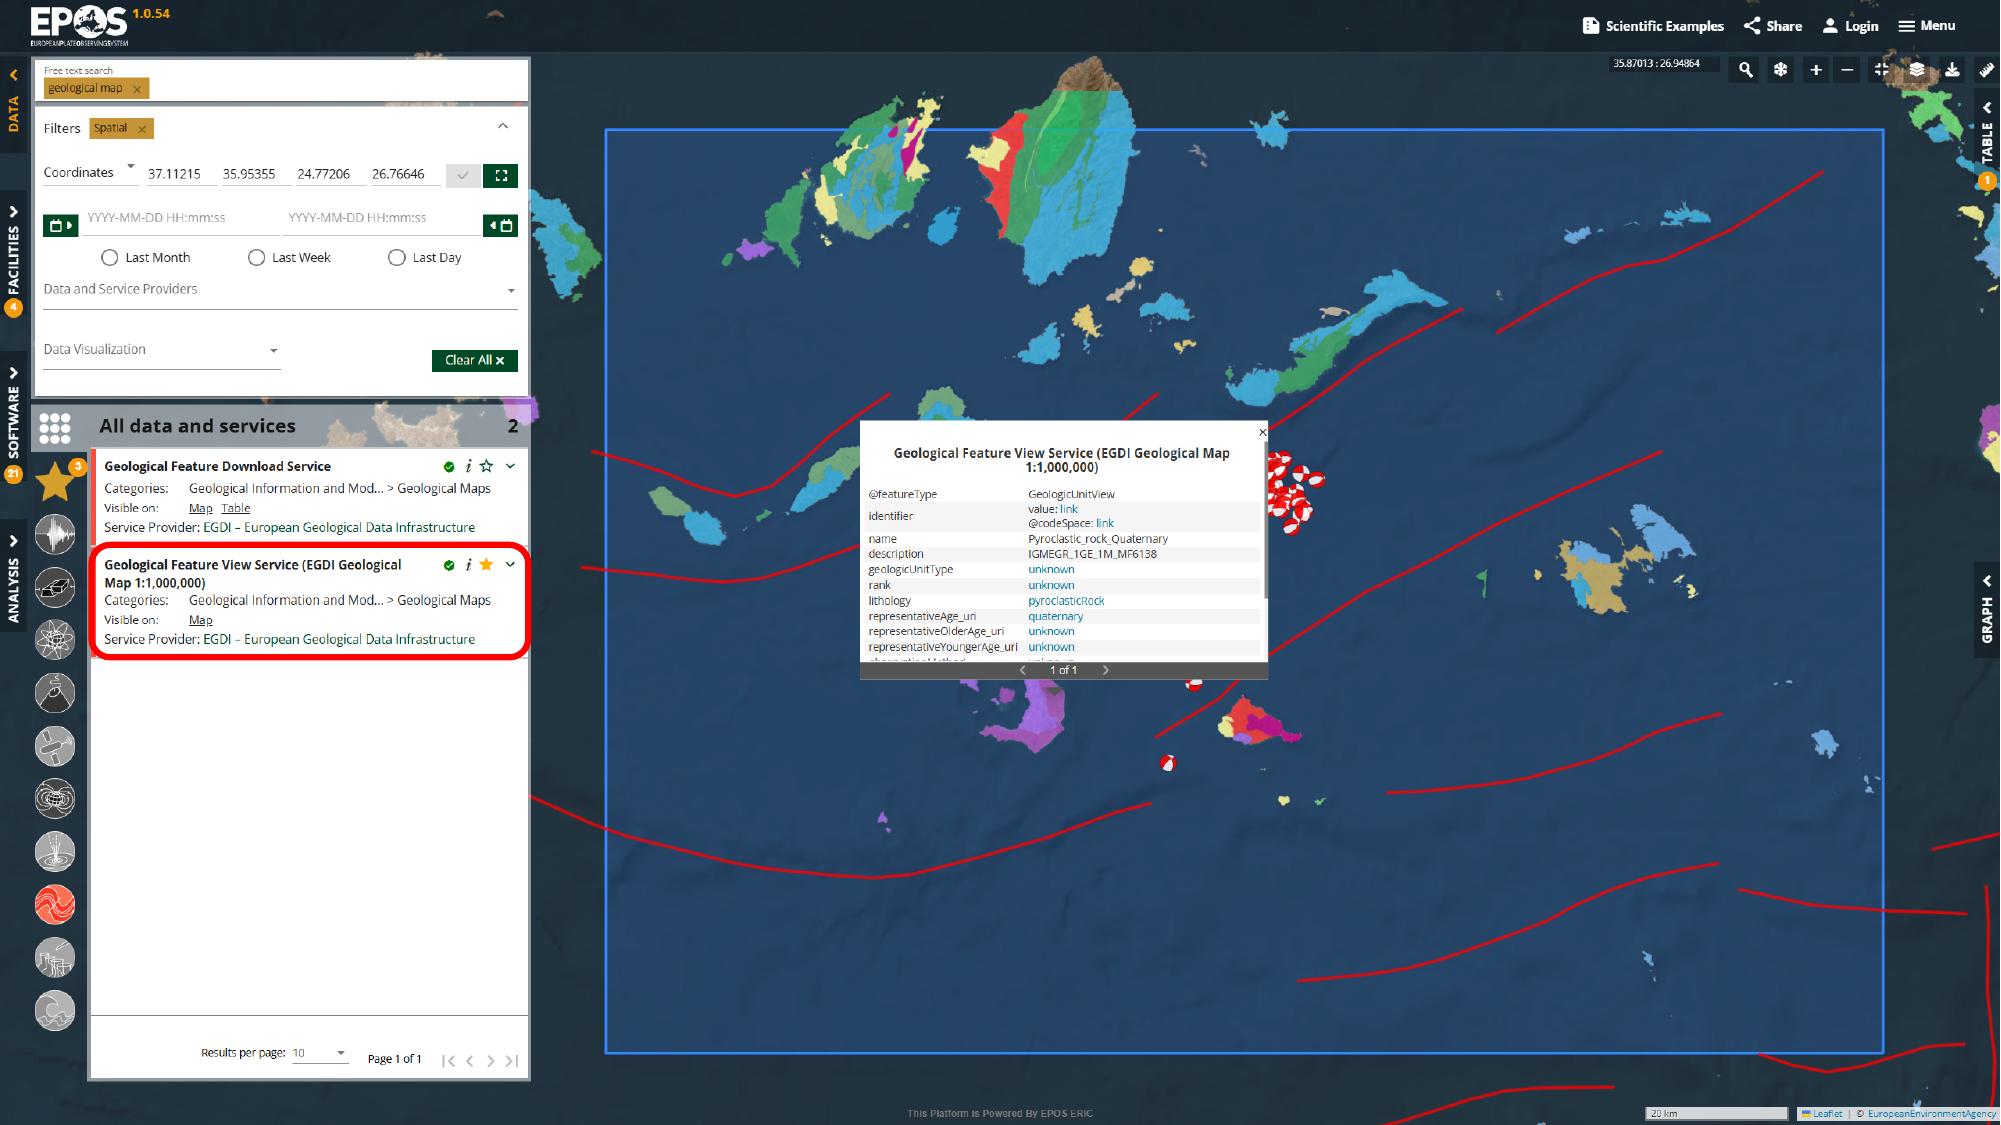Click the map layers icon in the toolbar
The width and height of the screenshot is (2001, 1125).
coord(1917,70)
